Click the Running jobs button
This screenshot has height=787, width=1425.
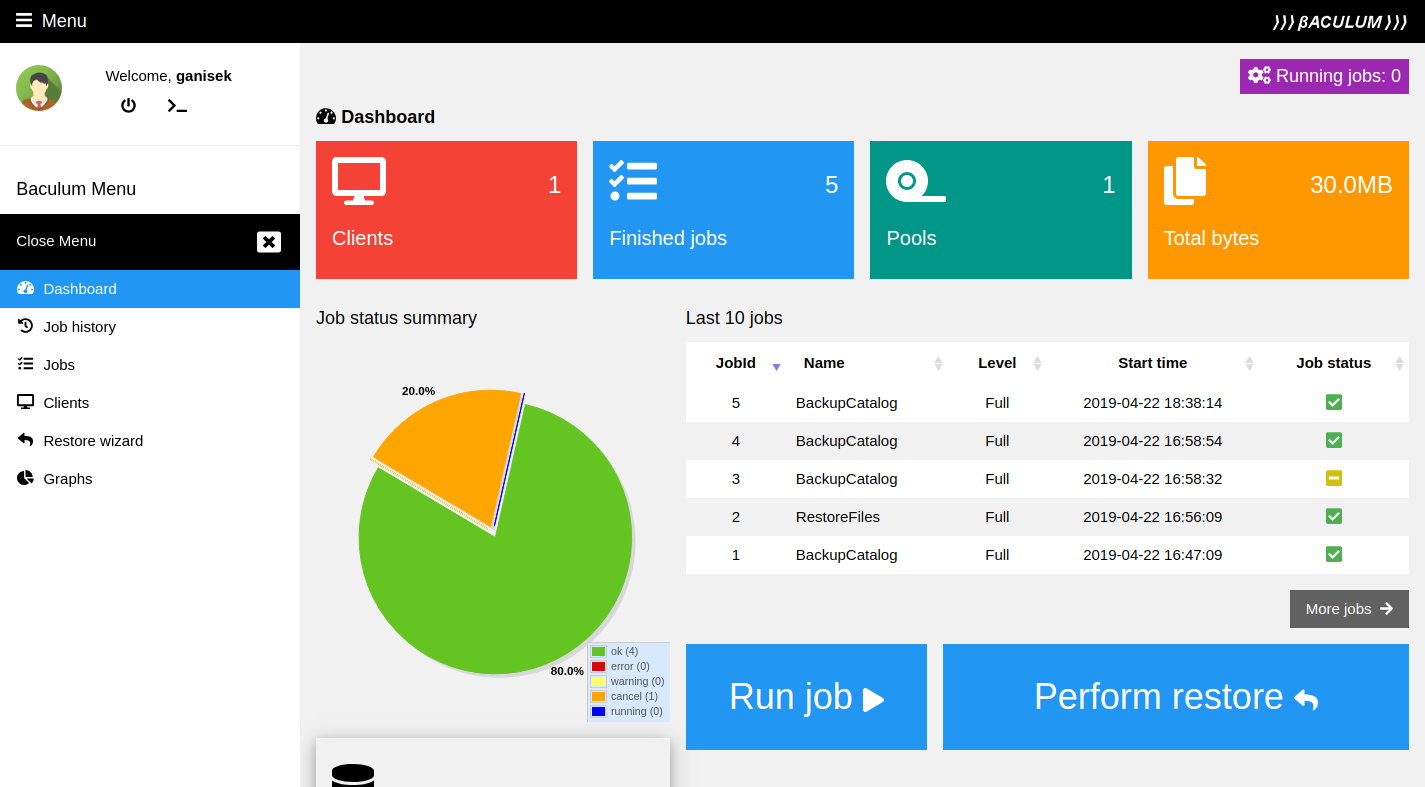pos(1324,76)
